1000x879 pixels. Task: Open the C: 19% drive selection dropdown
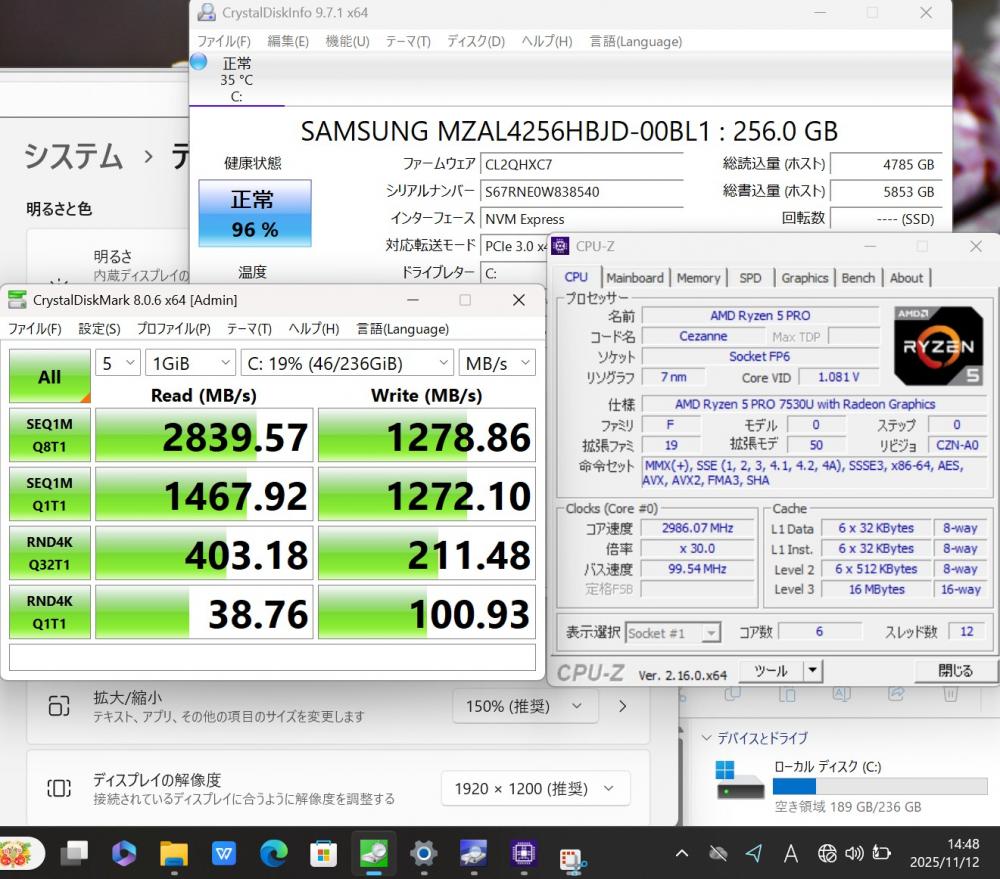[x=347, y=363]
